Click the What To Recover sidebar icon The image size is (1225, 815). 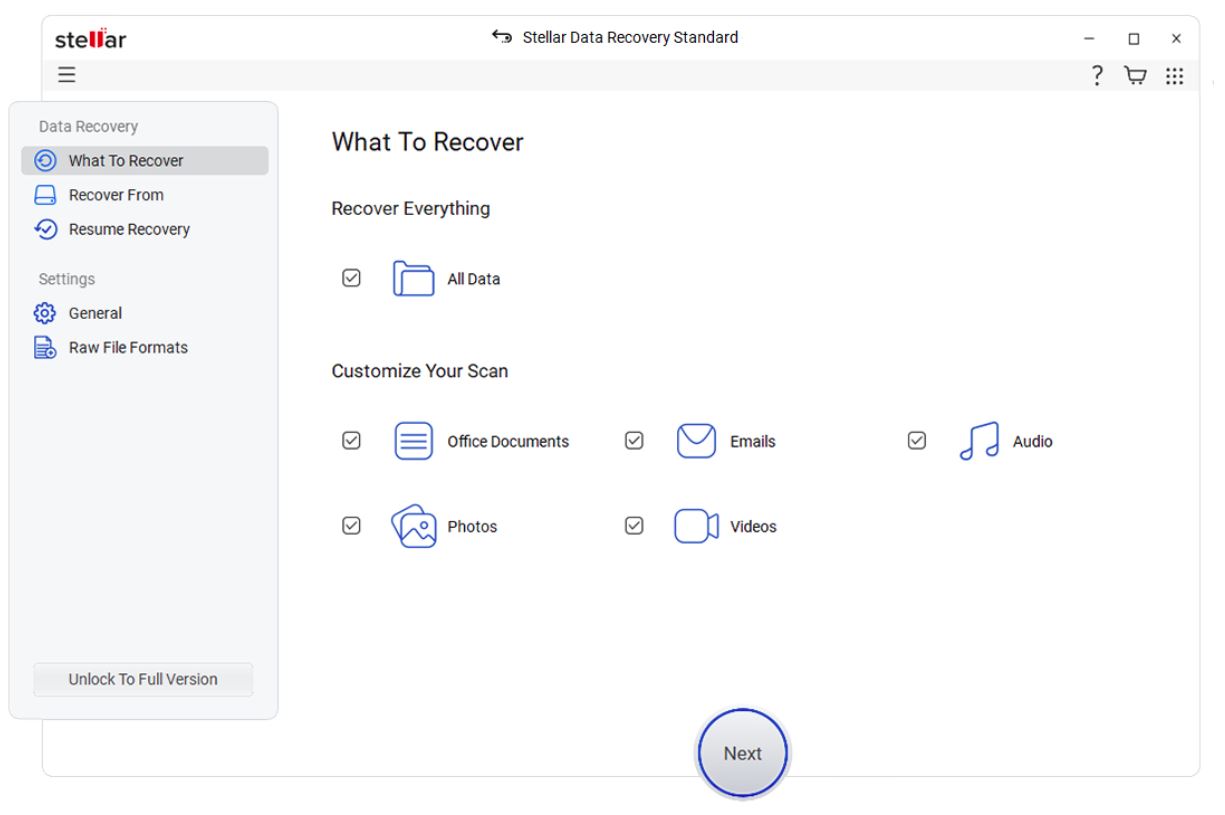45,161
